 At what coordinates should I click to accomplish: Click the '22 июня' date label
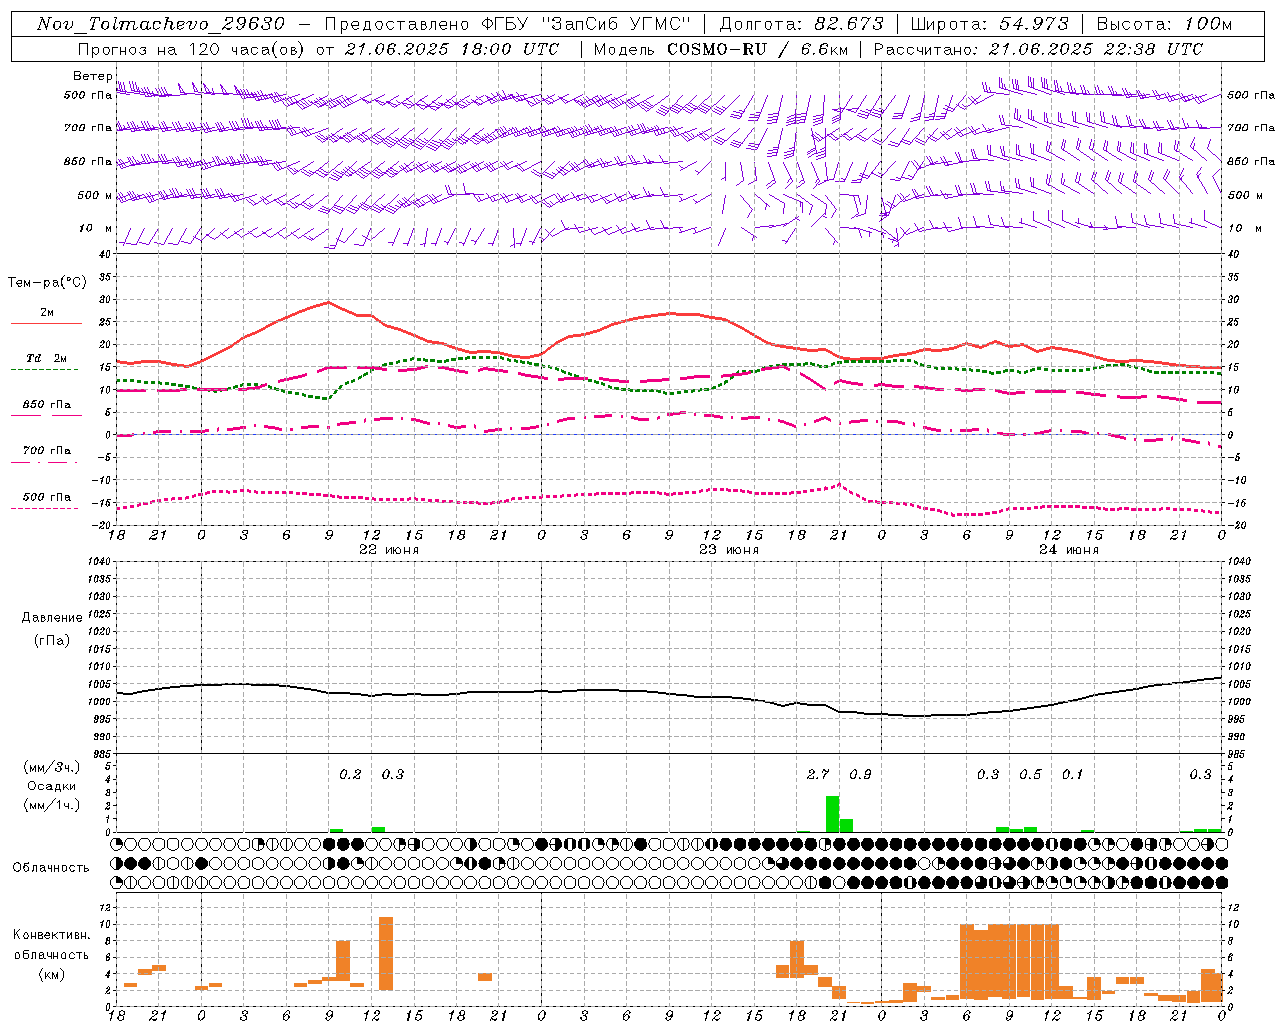[389, 550]
